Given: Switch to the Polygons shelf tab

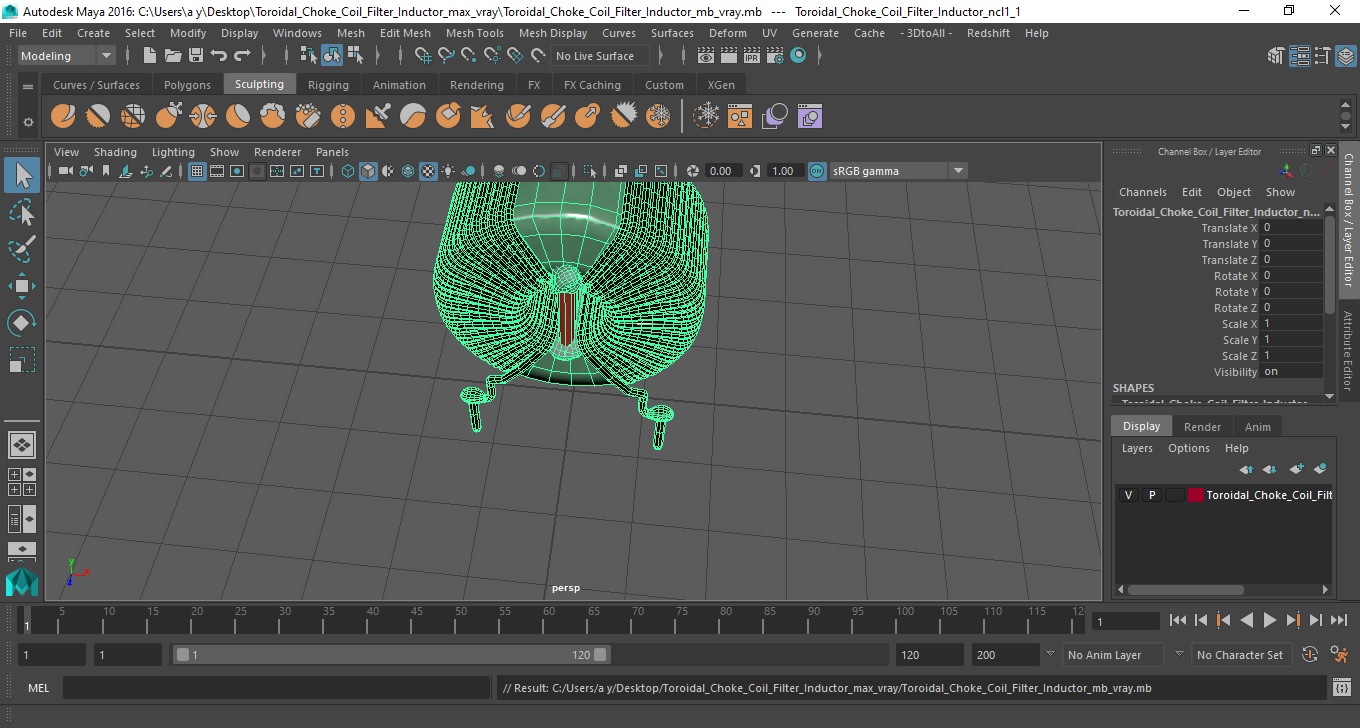Looking at the screenshot, I should pos(187,85).
